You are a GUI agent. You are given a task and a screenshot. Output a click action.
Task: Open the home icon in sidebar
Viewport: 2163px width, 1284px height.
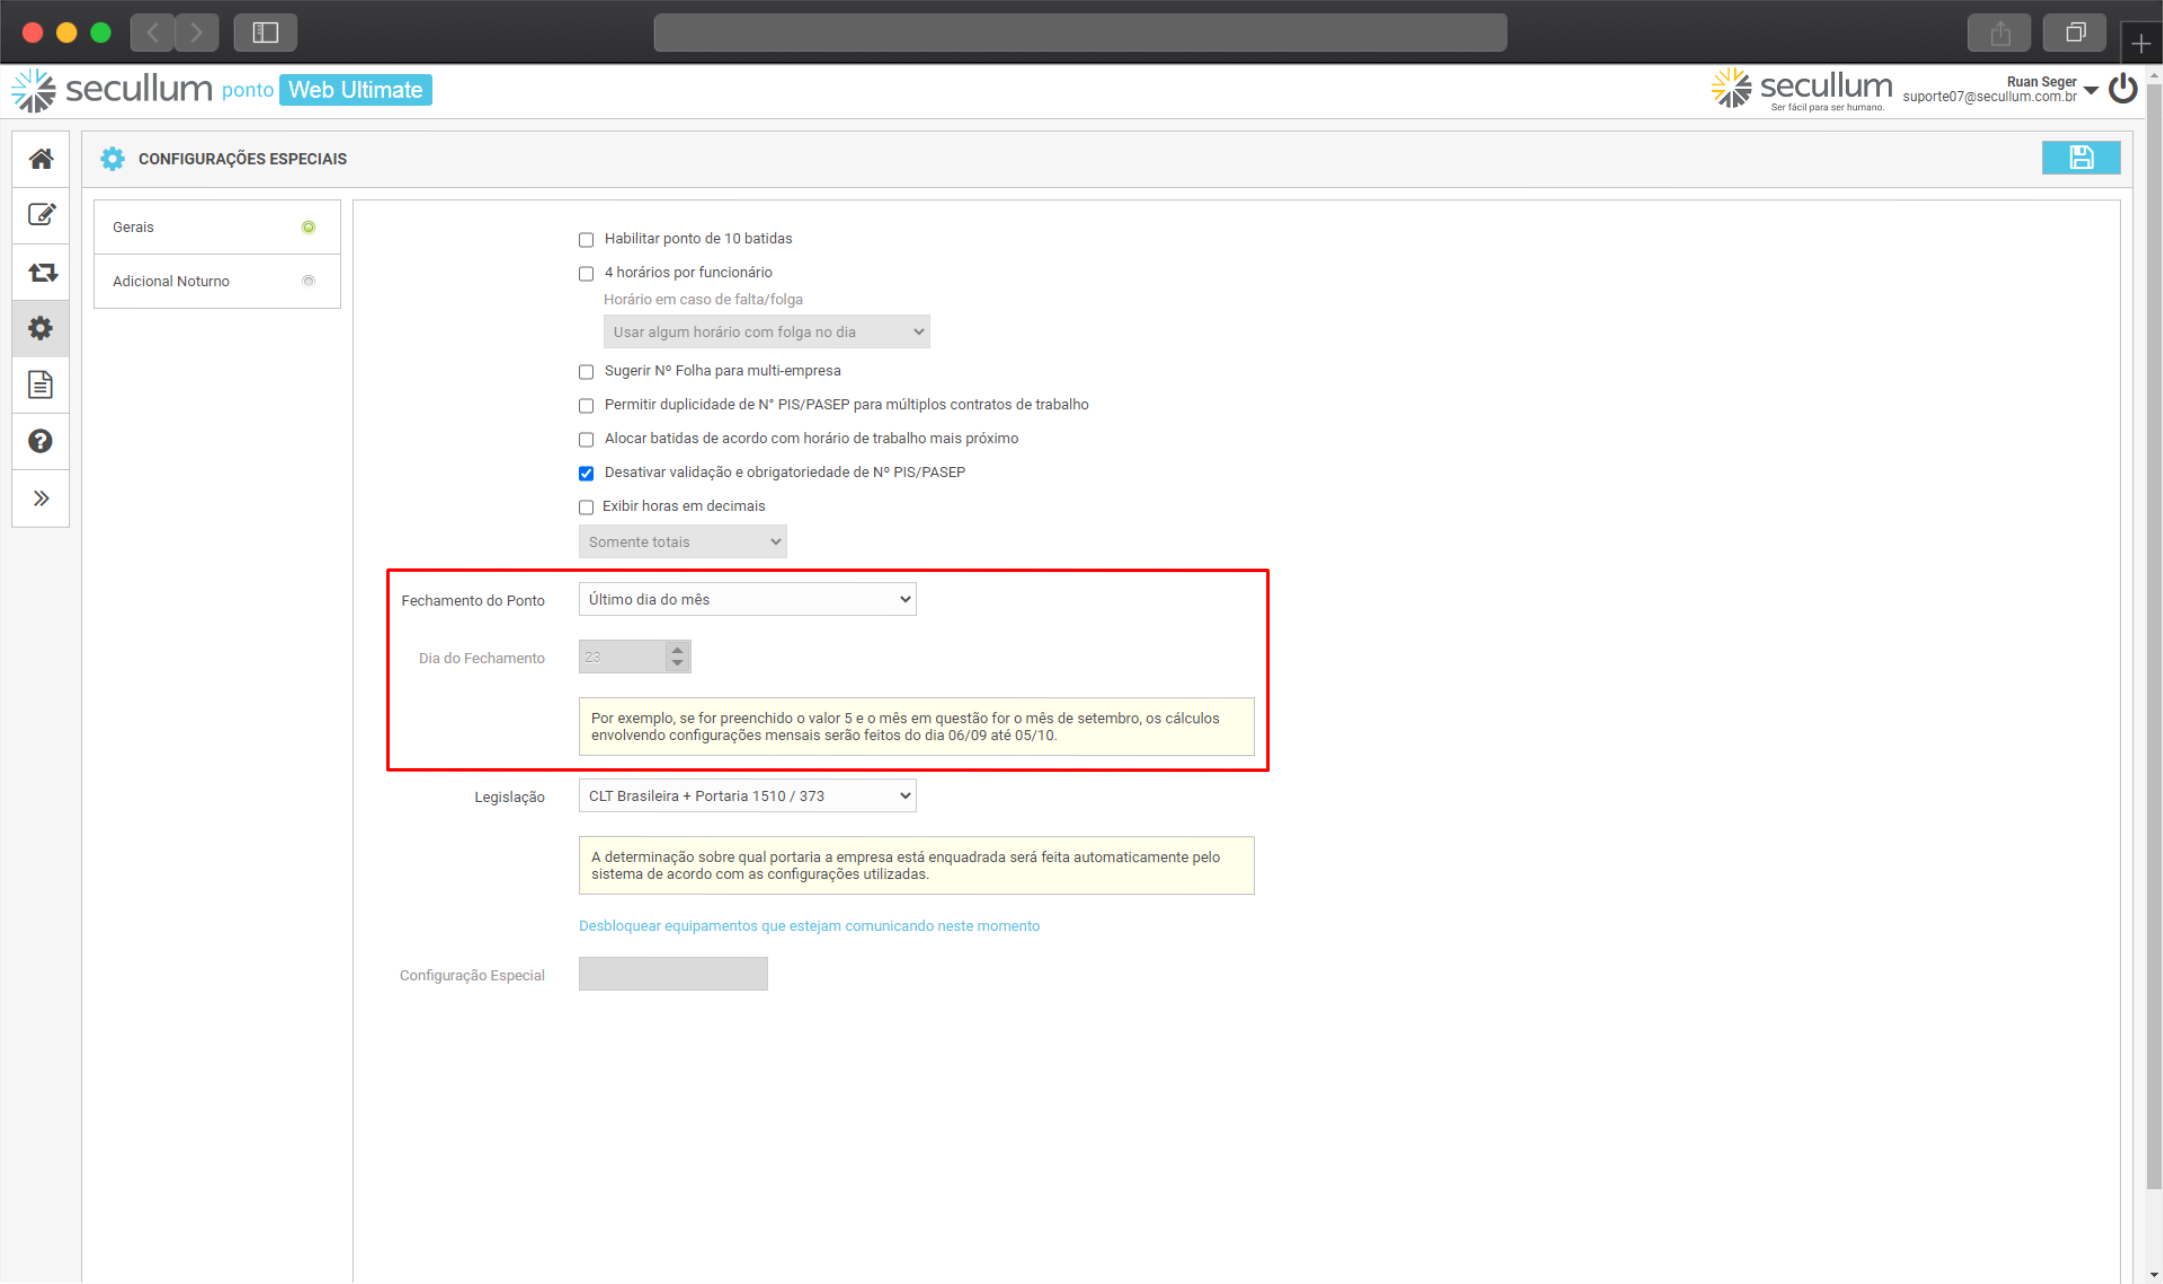41,158
